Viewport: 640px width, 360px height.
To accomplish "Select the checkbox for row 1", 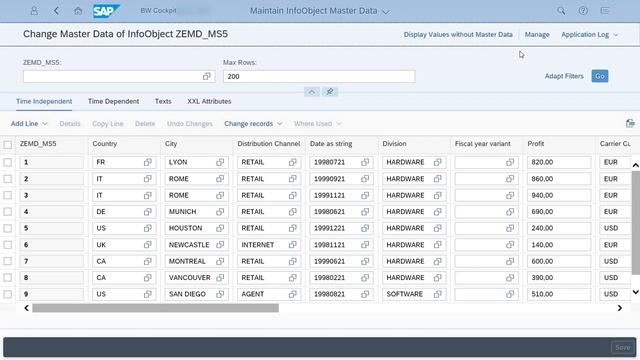I will (x=8, y=162).
